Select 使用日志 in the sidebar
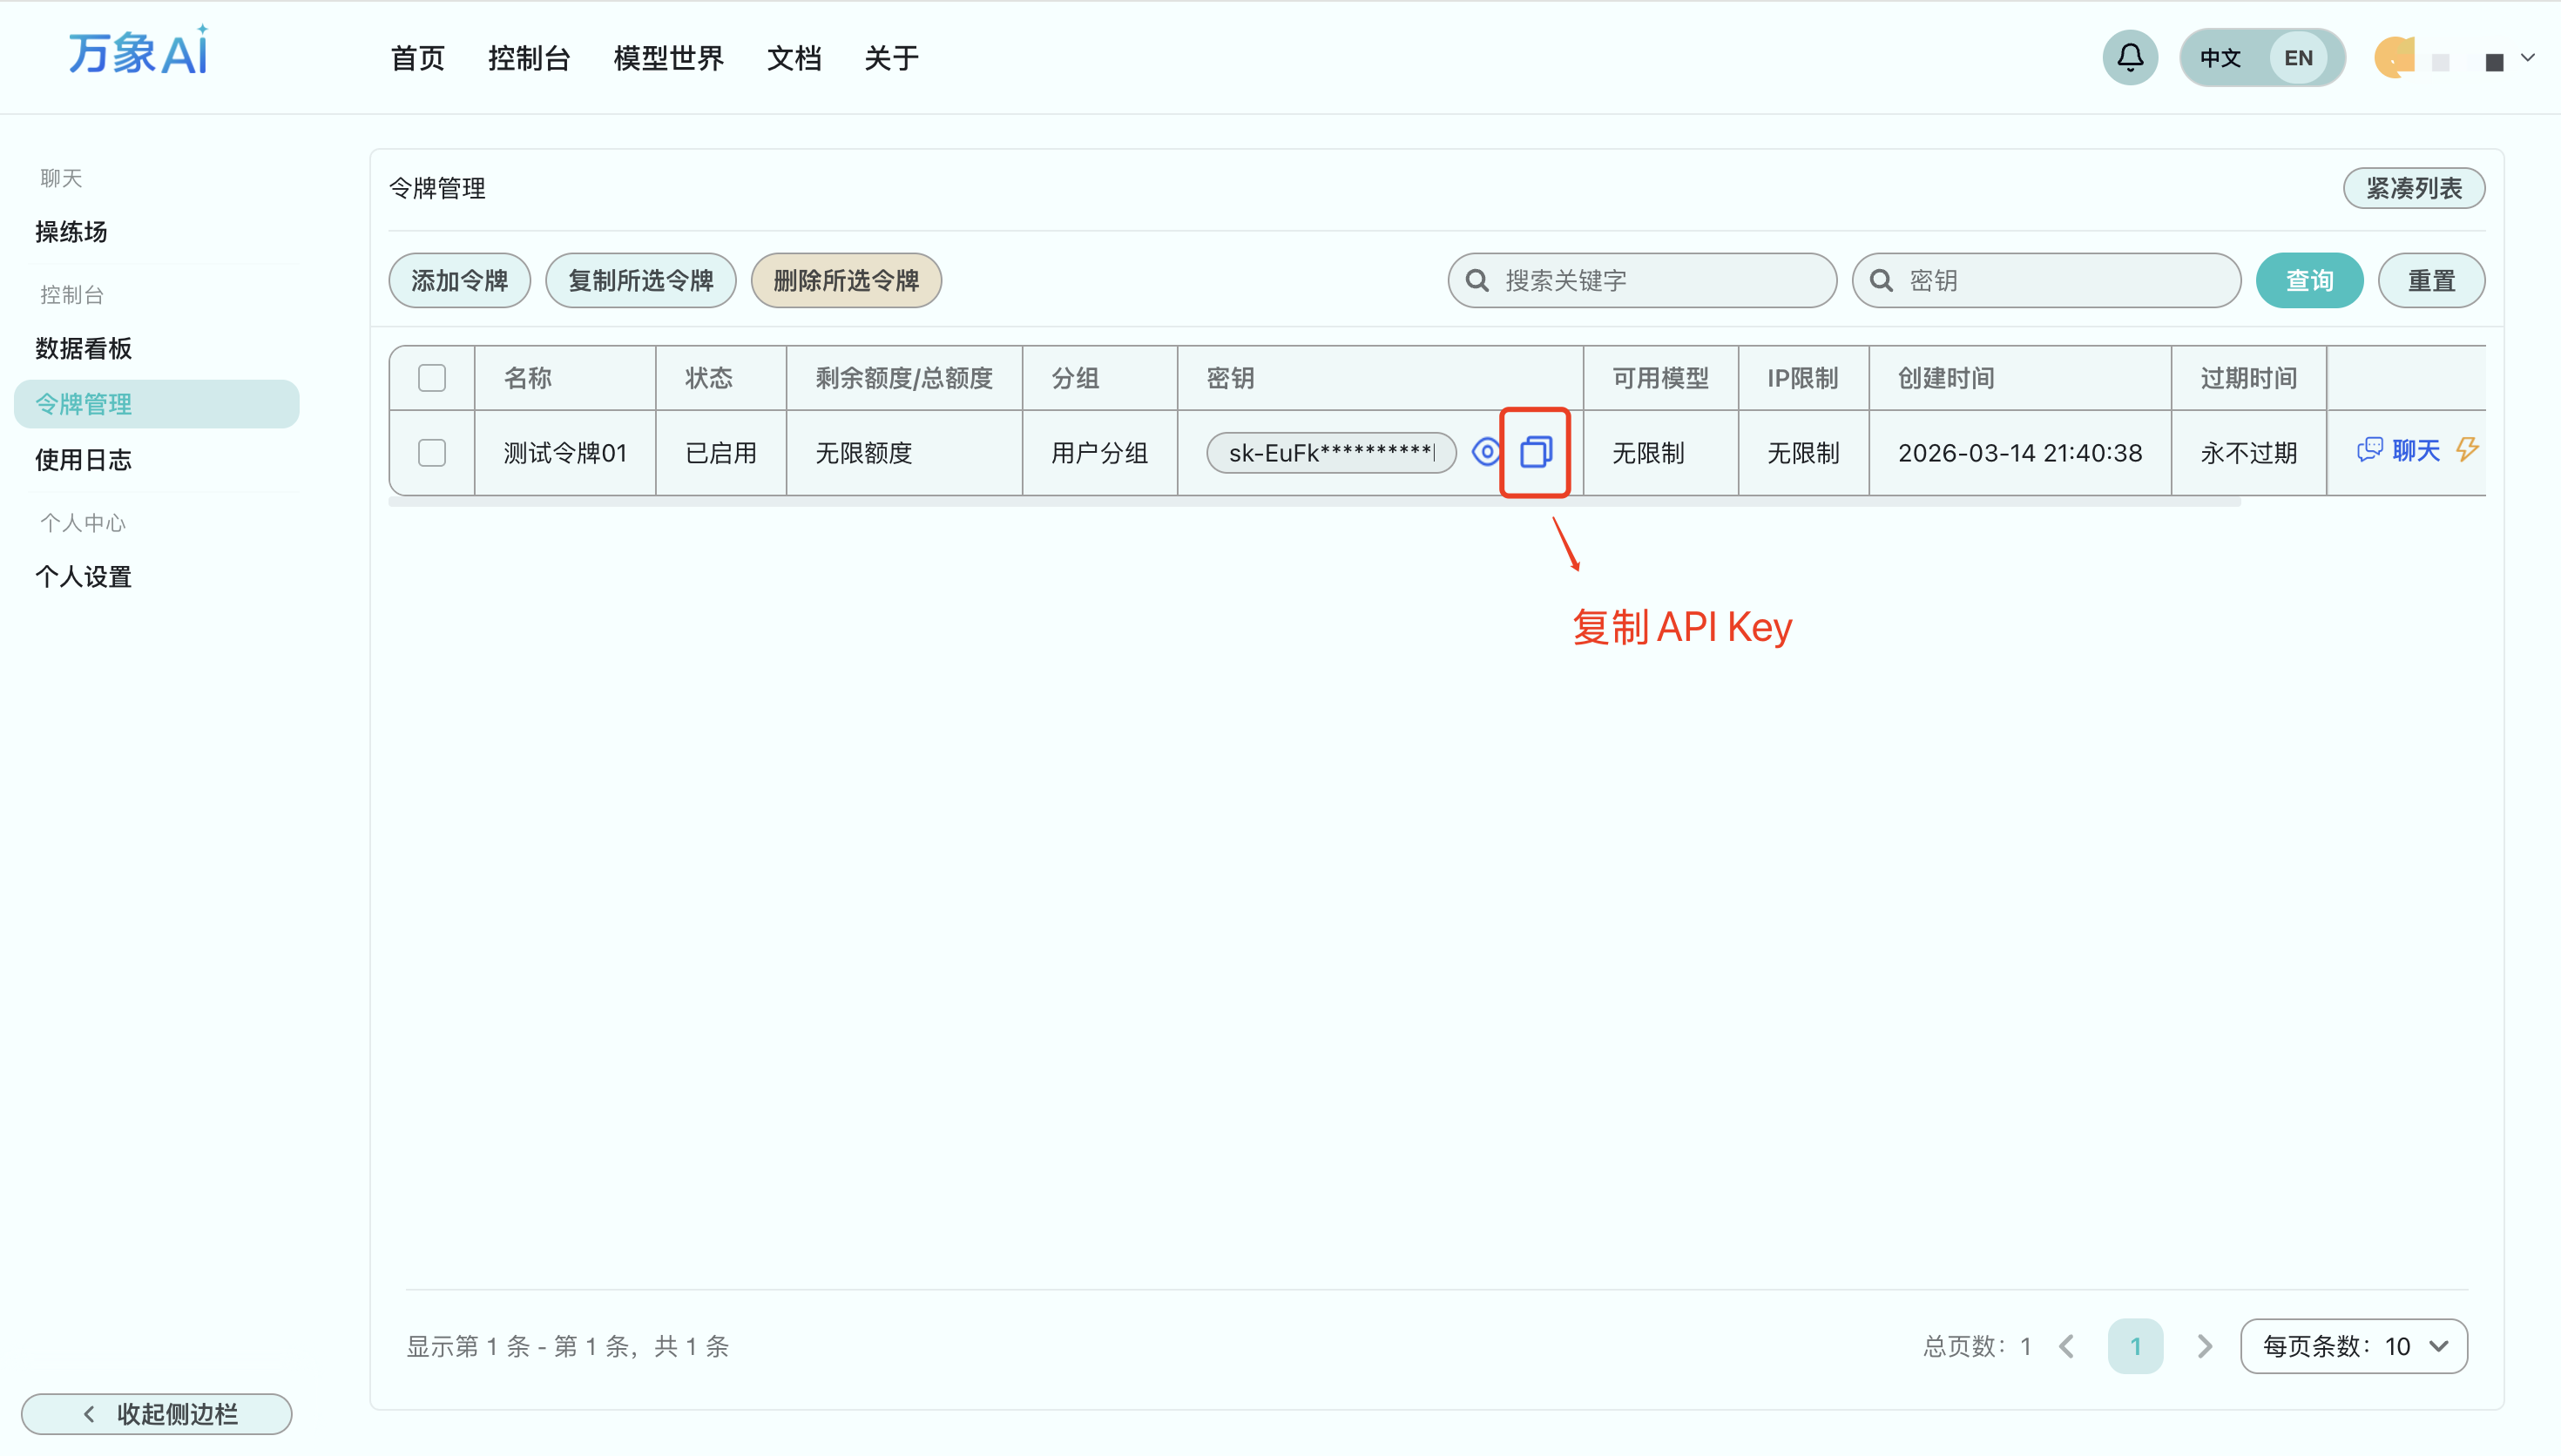 [x=84, y=460]
